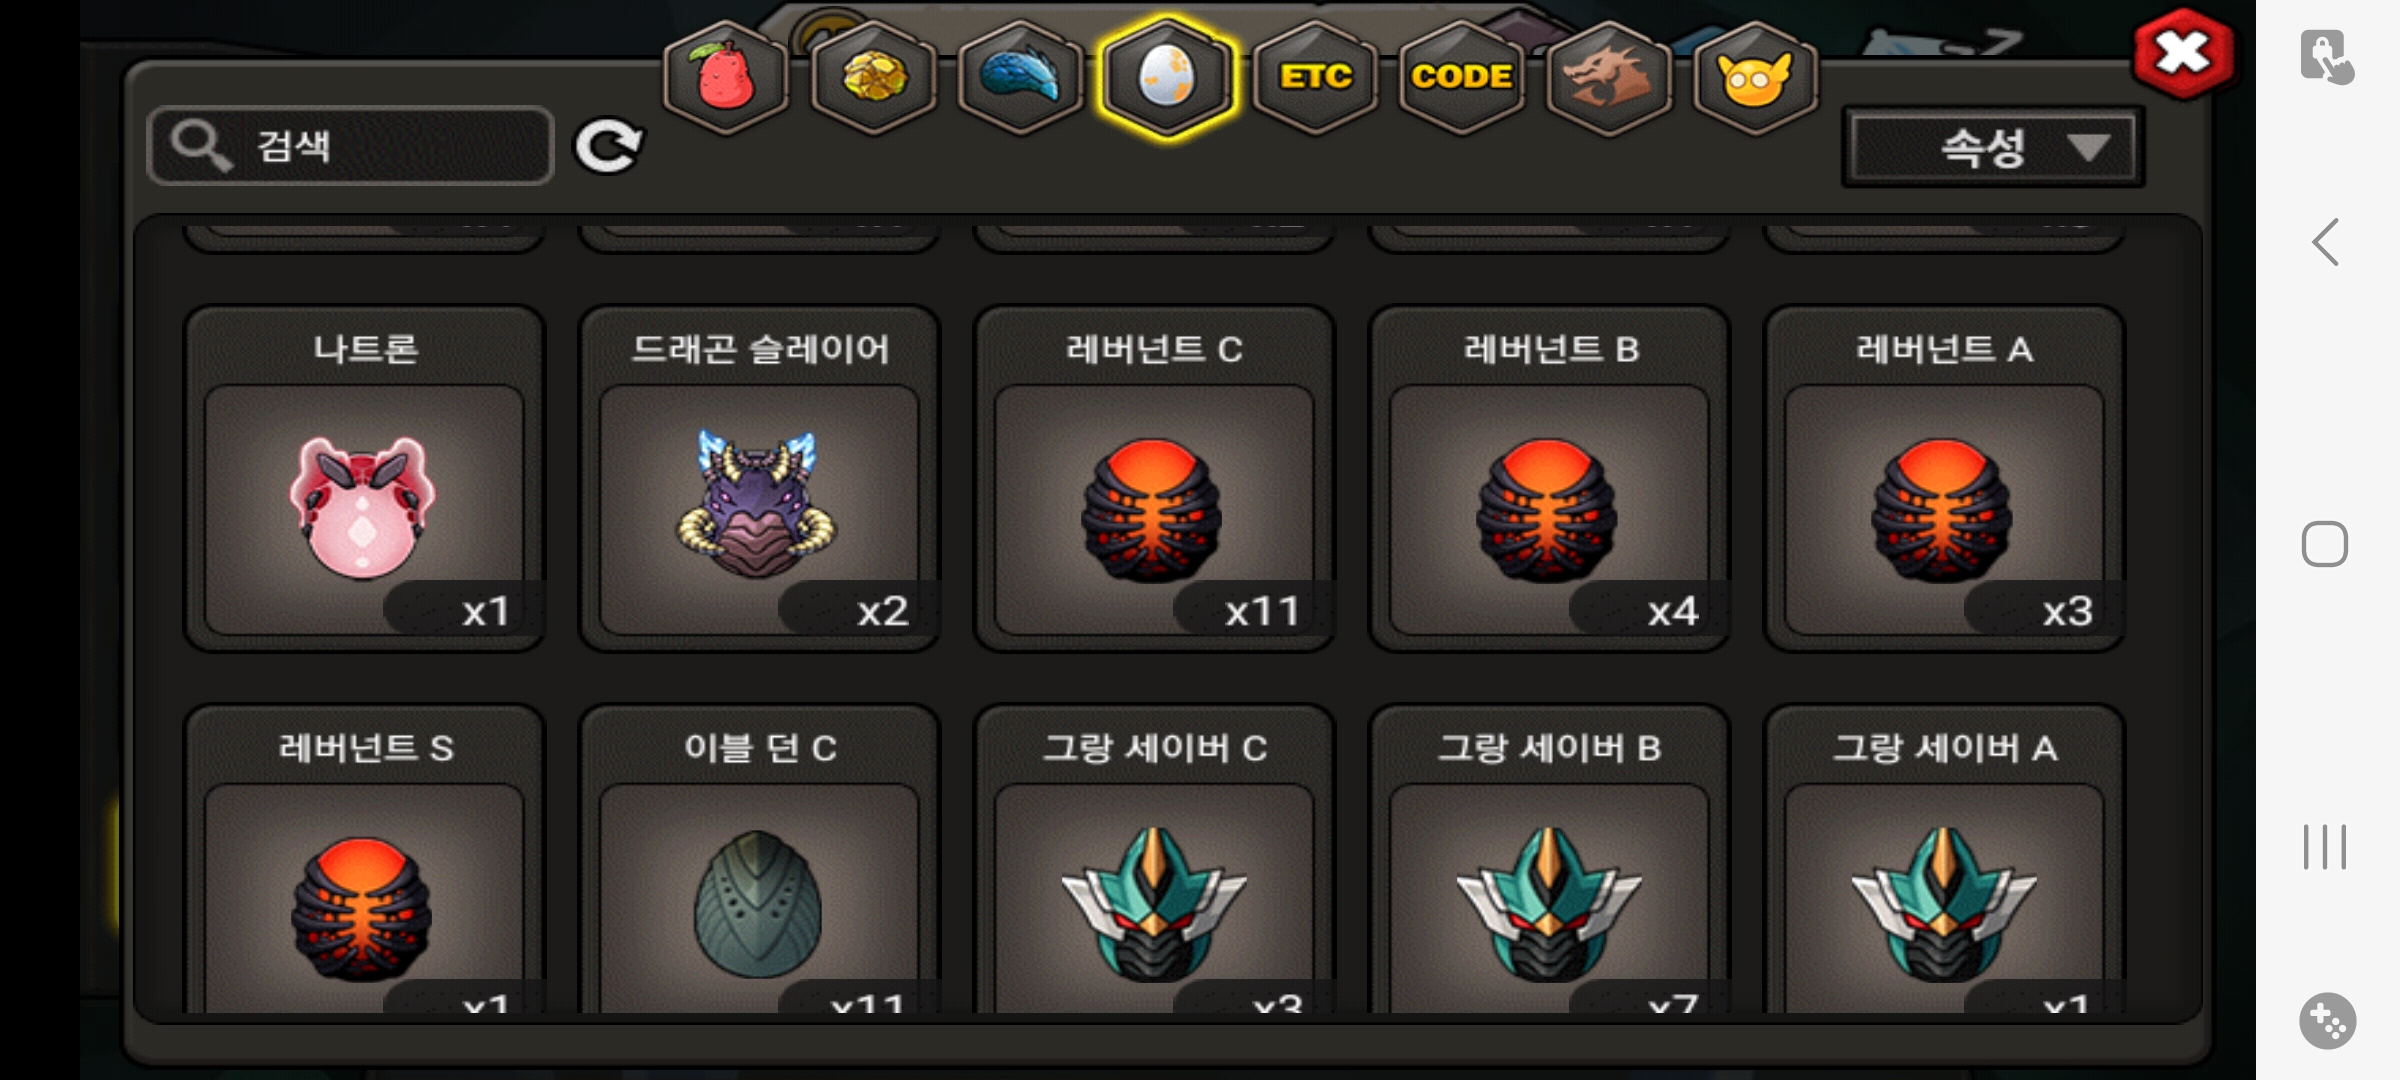Image resolution: width=2400 pixels, height=1080 pixels.
Task: Open the game tools controller icon
Action: [2327, 1021]
